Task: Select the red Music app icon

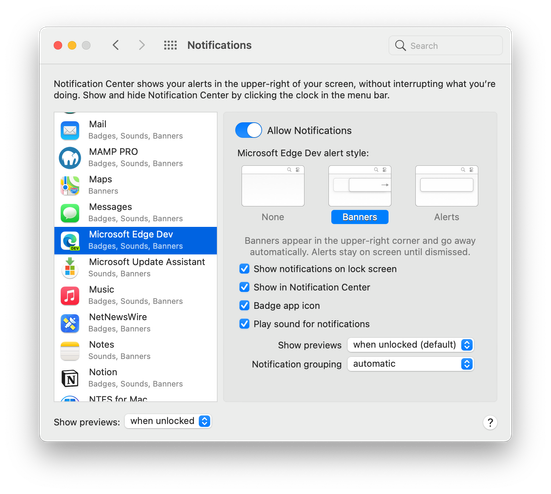Action: coord(70,295)
